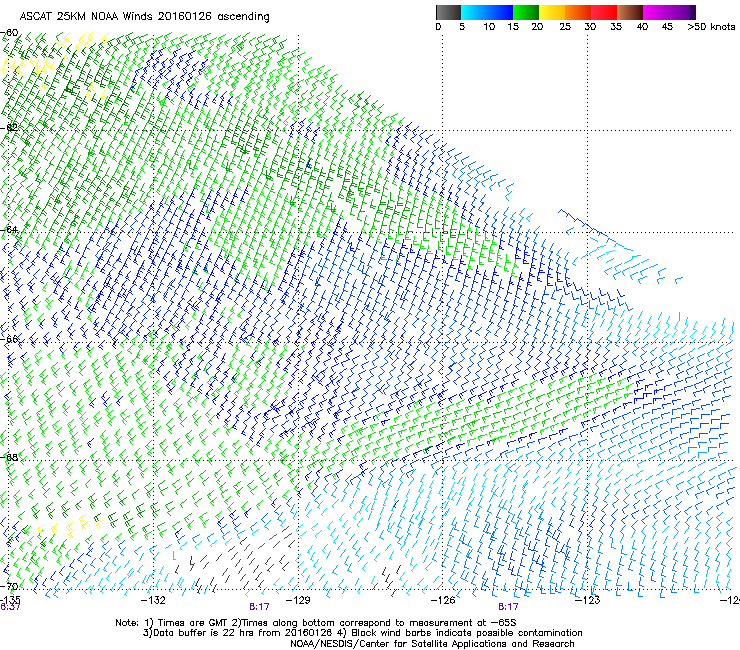Click the cyan 5-10 knots legend color
The image size is (740, 650).
[x=473, y=12]
